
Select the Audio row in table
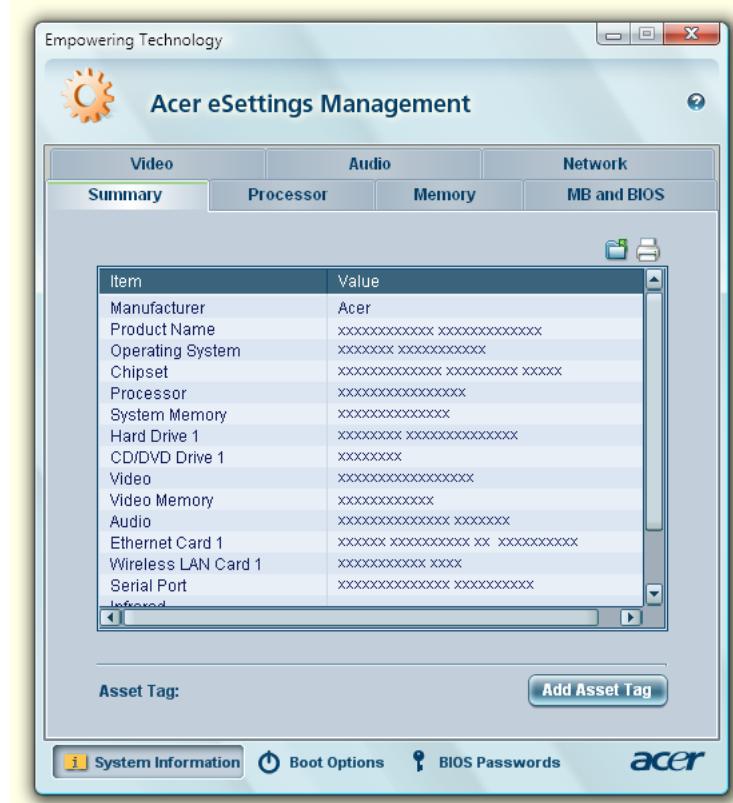point(371,521)
